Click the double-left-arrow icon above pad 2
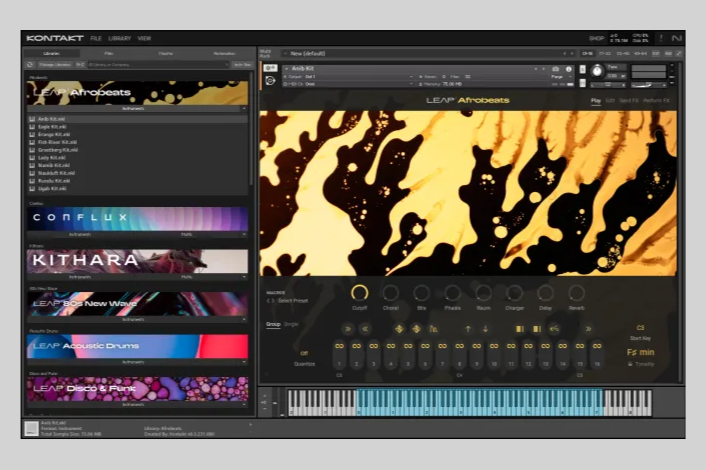This screenshot has width=706, height=470. [x=365, y=329]
